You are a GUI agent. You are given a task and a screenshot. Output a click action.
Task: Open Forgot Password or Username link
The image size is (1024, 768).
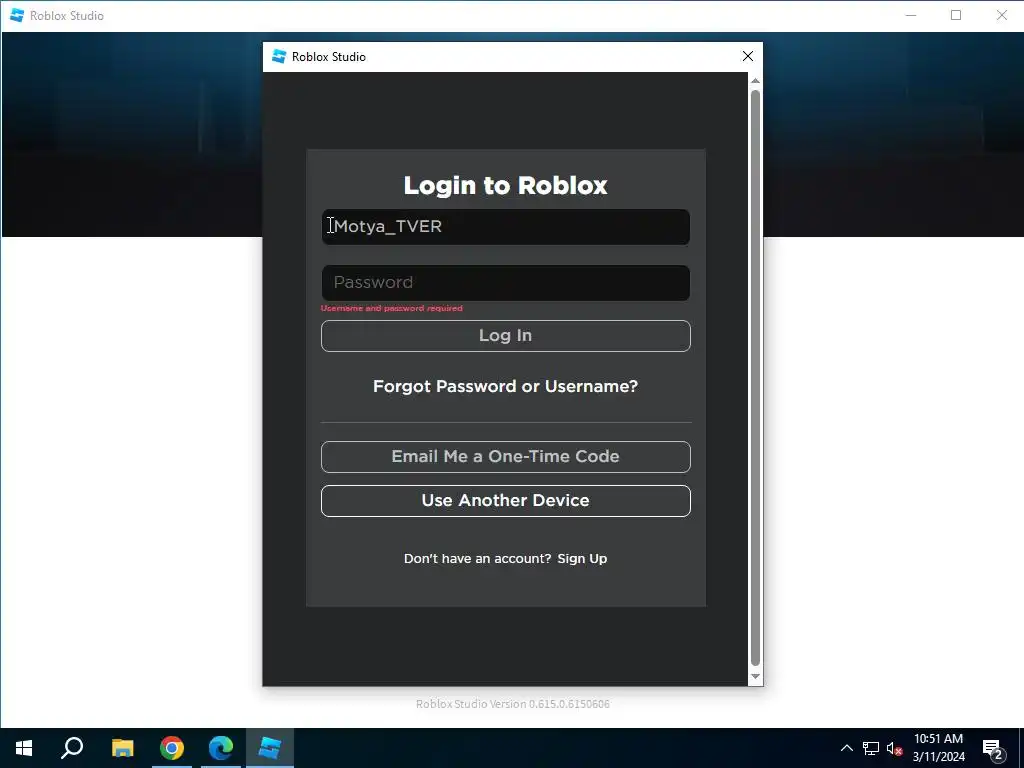[x=505, y=386]
